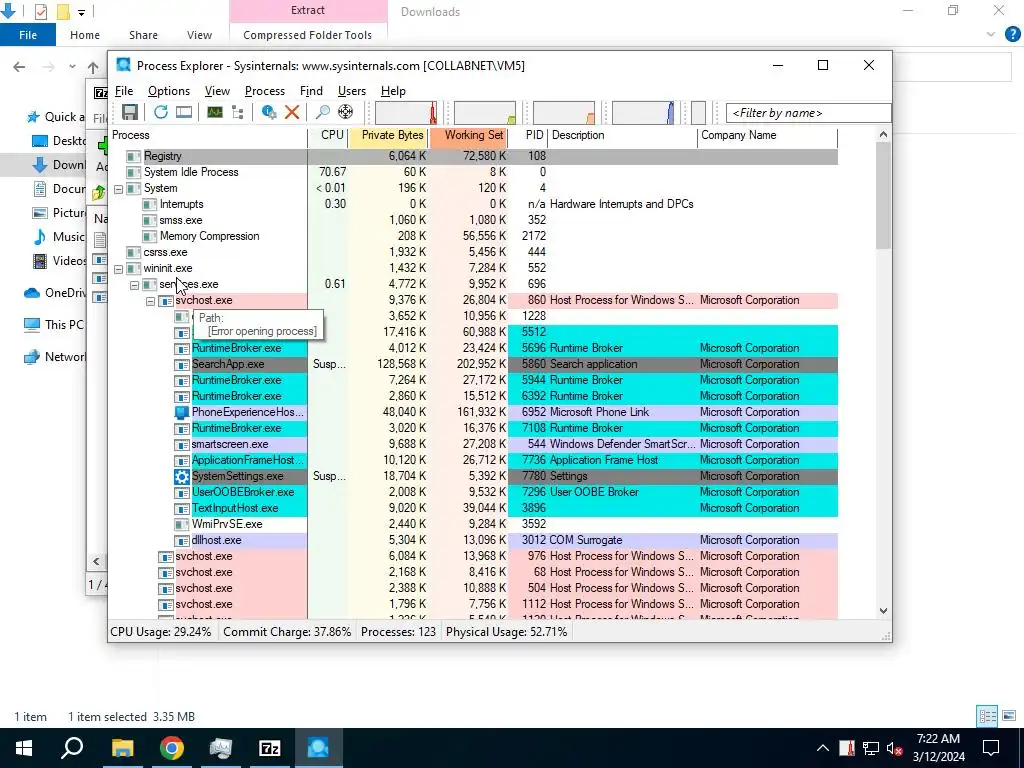Sort by the CPU column header
Viewport: 1024px width, 768px height.
click(x=328, y=135)
